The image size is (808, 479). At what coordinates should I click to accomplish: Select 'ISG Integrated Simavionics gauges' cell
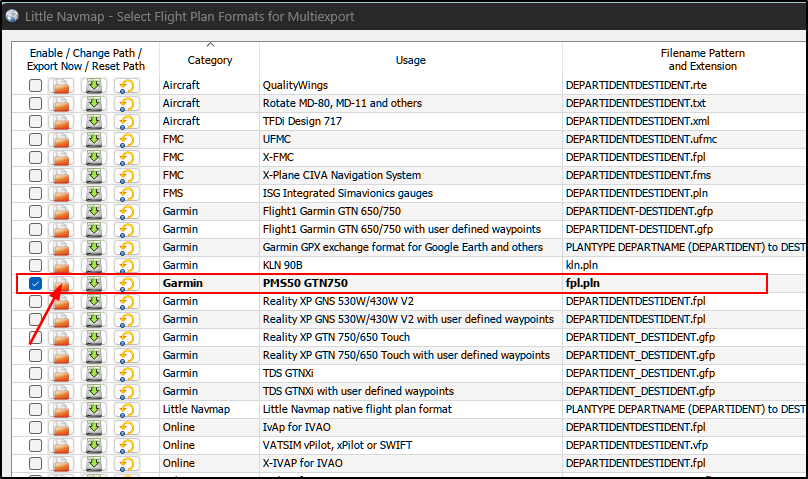click(x=411, y=194)
